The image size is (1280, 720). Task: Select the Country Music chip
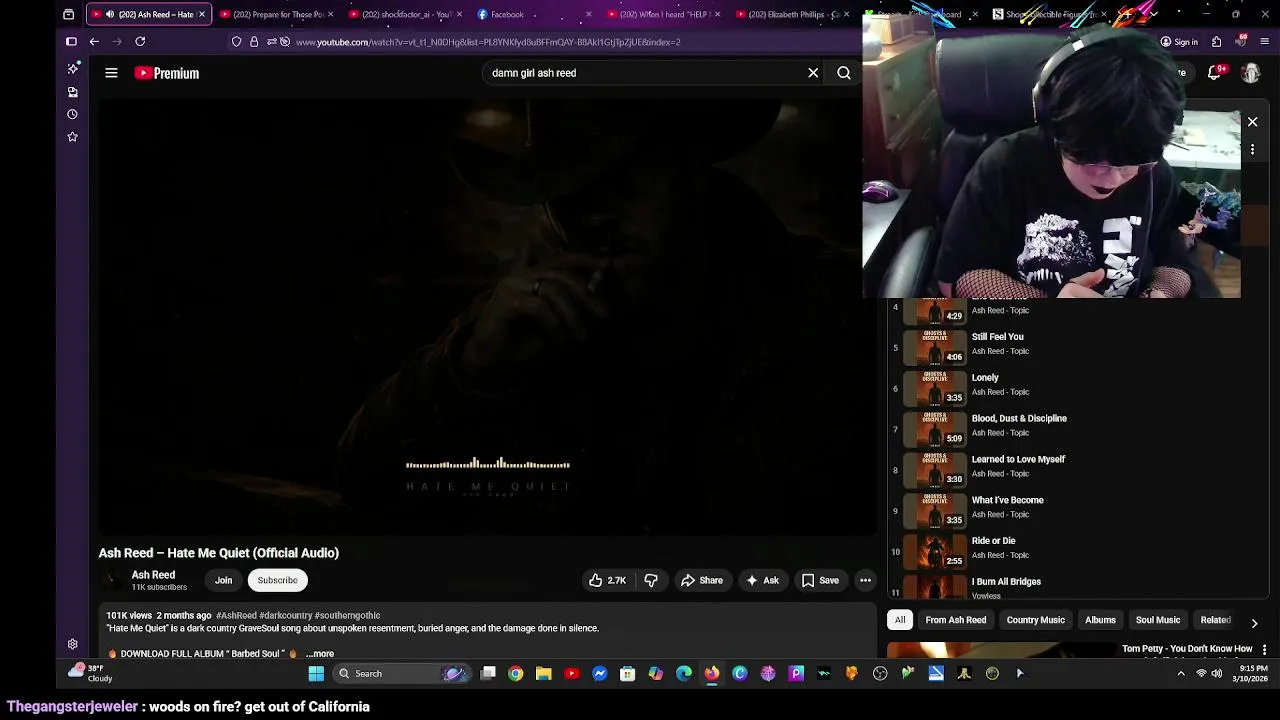[x=1036, y=620]
